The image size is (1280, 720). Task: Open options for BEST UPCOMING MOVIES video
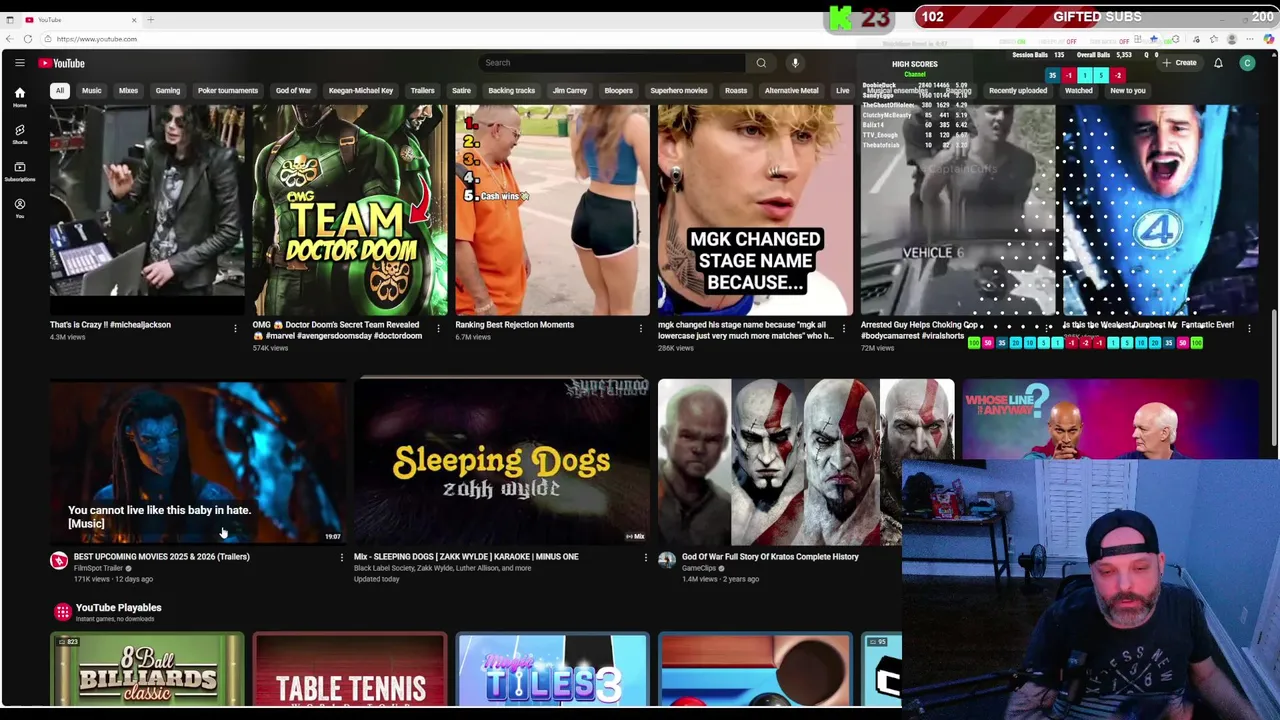pyautogui.click(x=341, y=558)
